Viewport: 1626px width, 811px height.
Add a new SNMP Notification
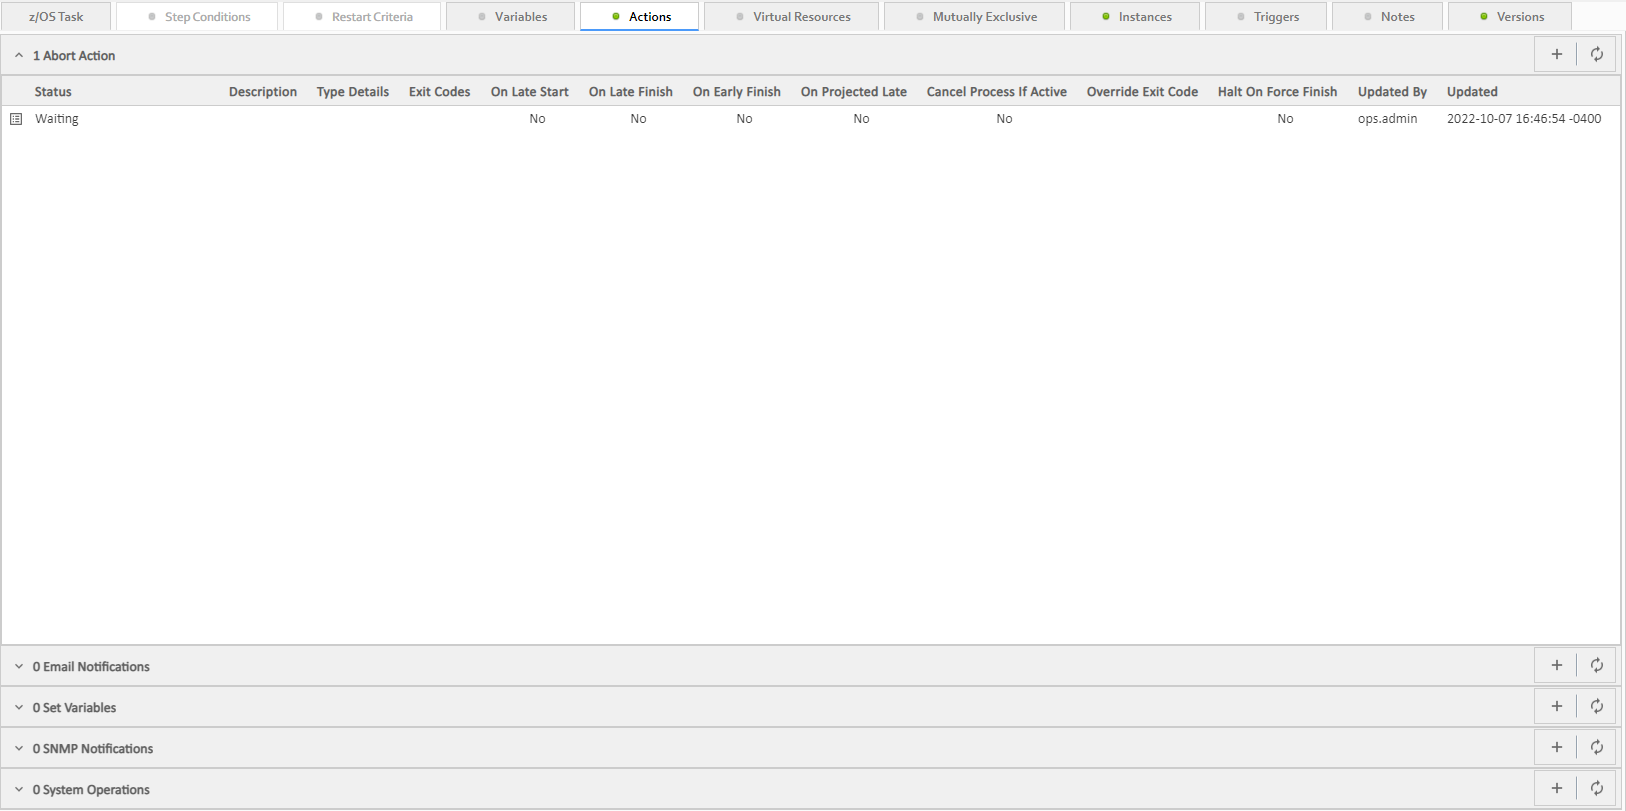point(1556,748)
